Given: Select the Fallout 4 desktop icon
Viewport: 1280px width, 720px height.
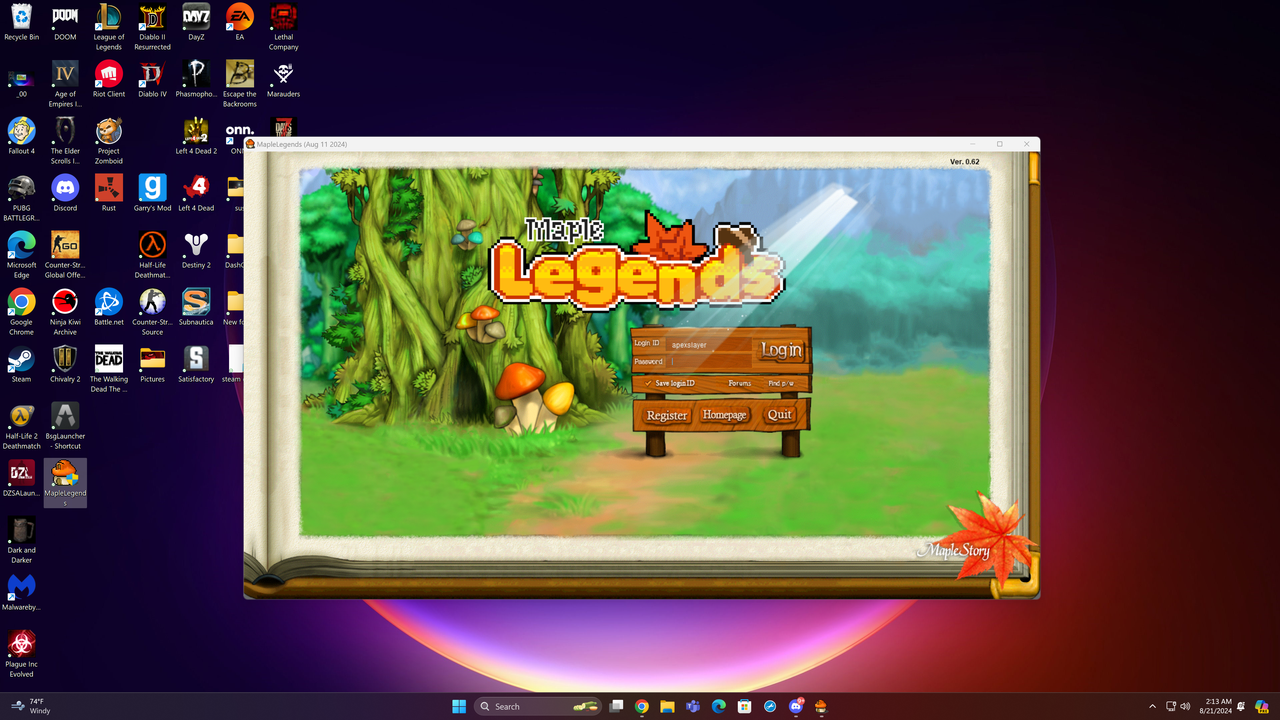Looking at the screenshot, I should [x=21, y=137].
